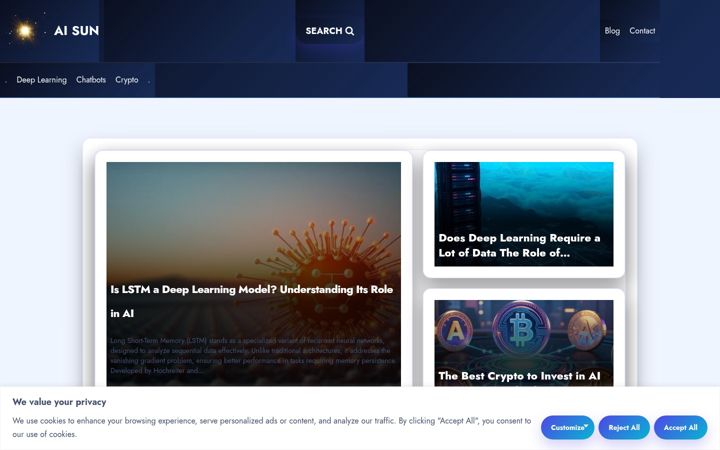
Task: Select the Deep Learning category
Action: tap(41, 80)
